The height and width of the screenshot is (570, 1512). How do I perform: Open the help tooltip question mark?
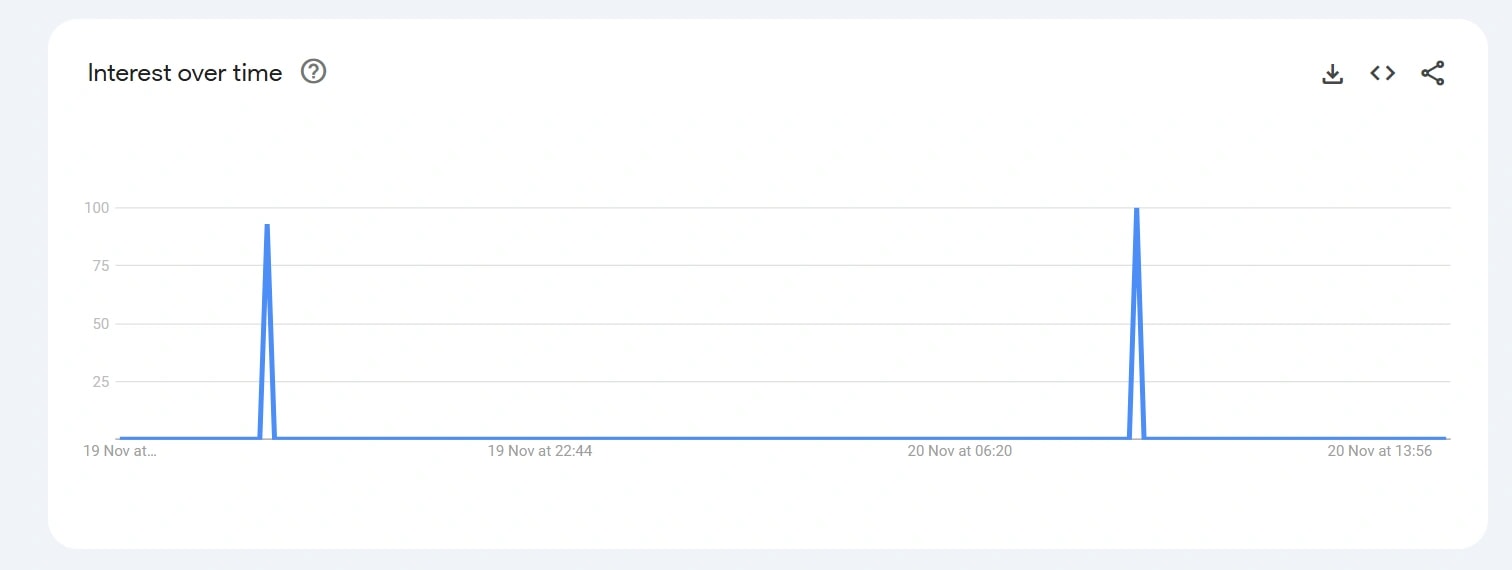pos(314,72)
